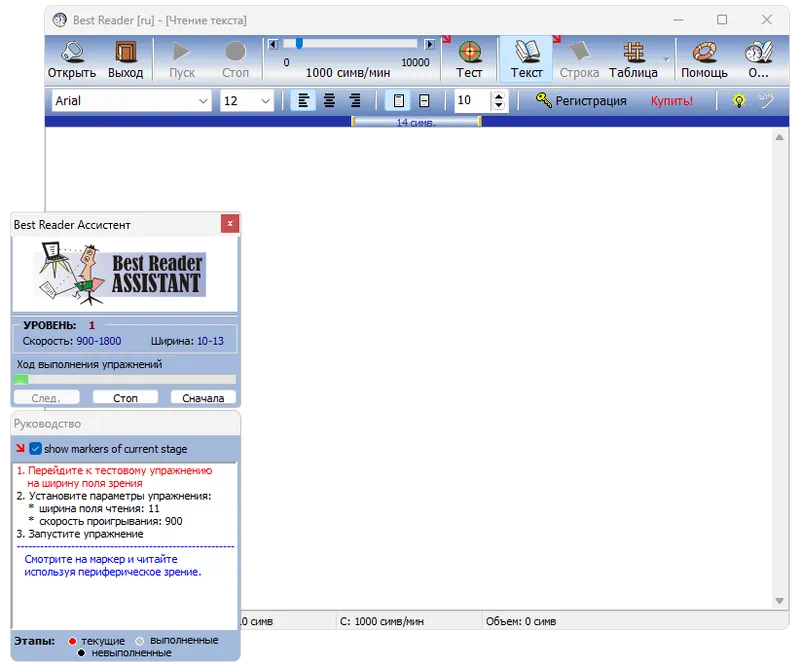
Task: Click the right handle of the ruler marker
Action: click(480, 121)
